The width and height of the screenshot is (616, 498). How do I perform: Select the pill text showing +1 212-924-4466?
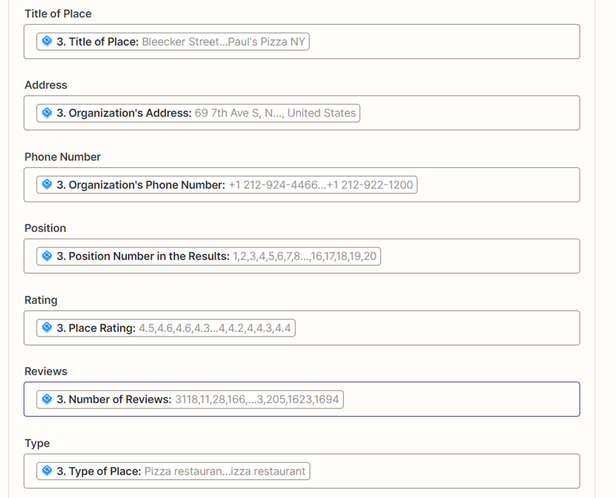point(320,185)
